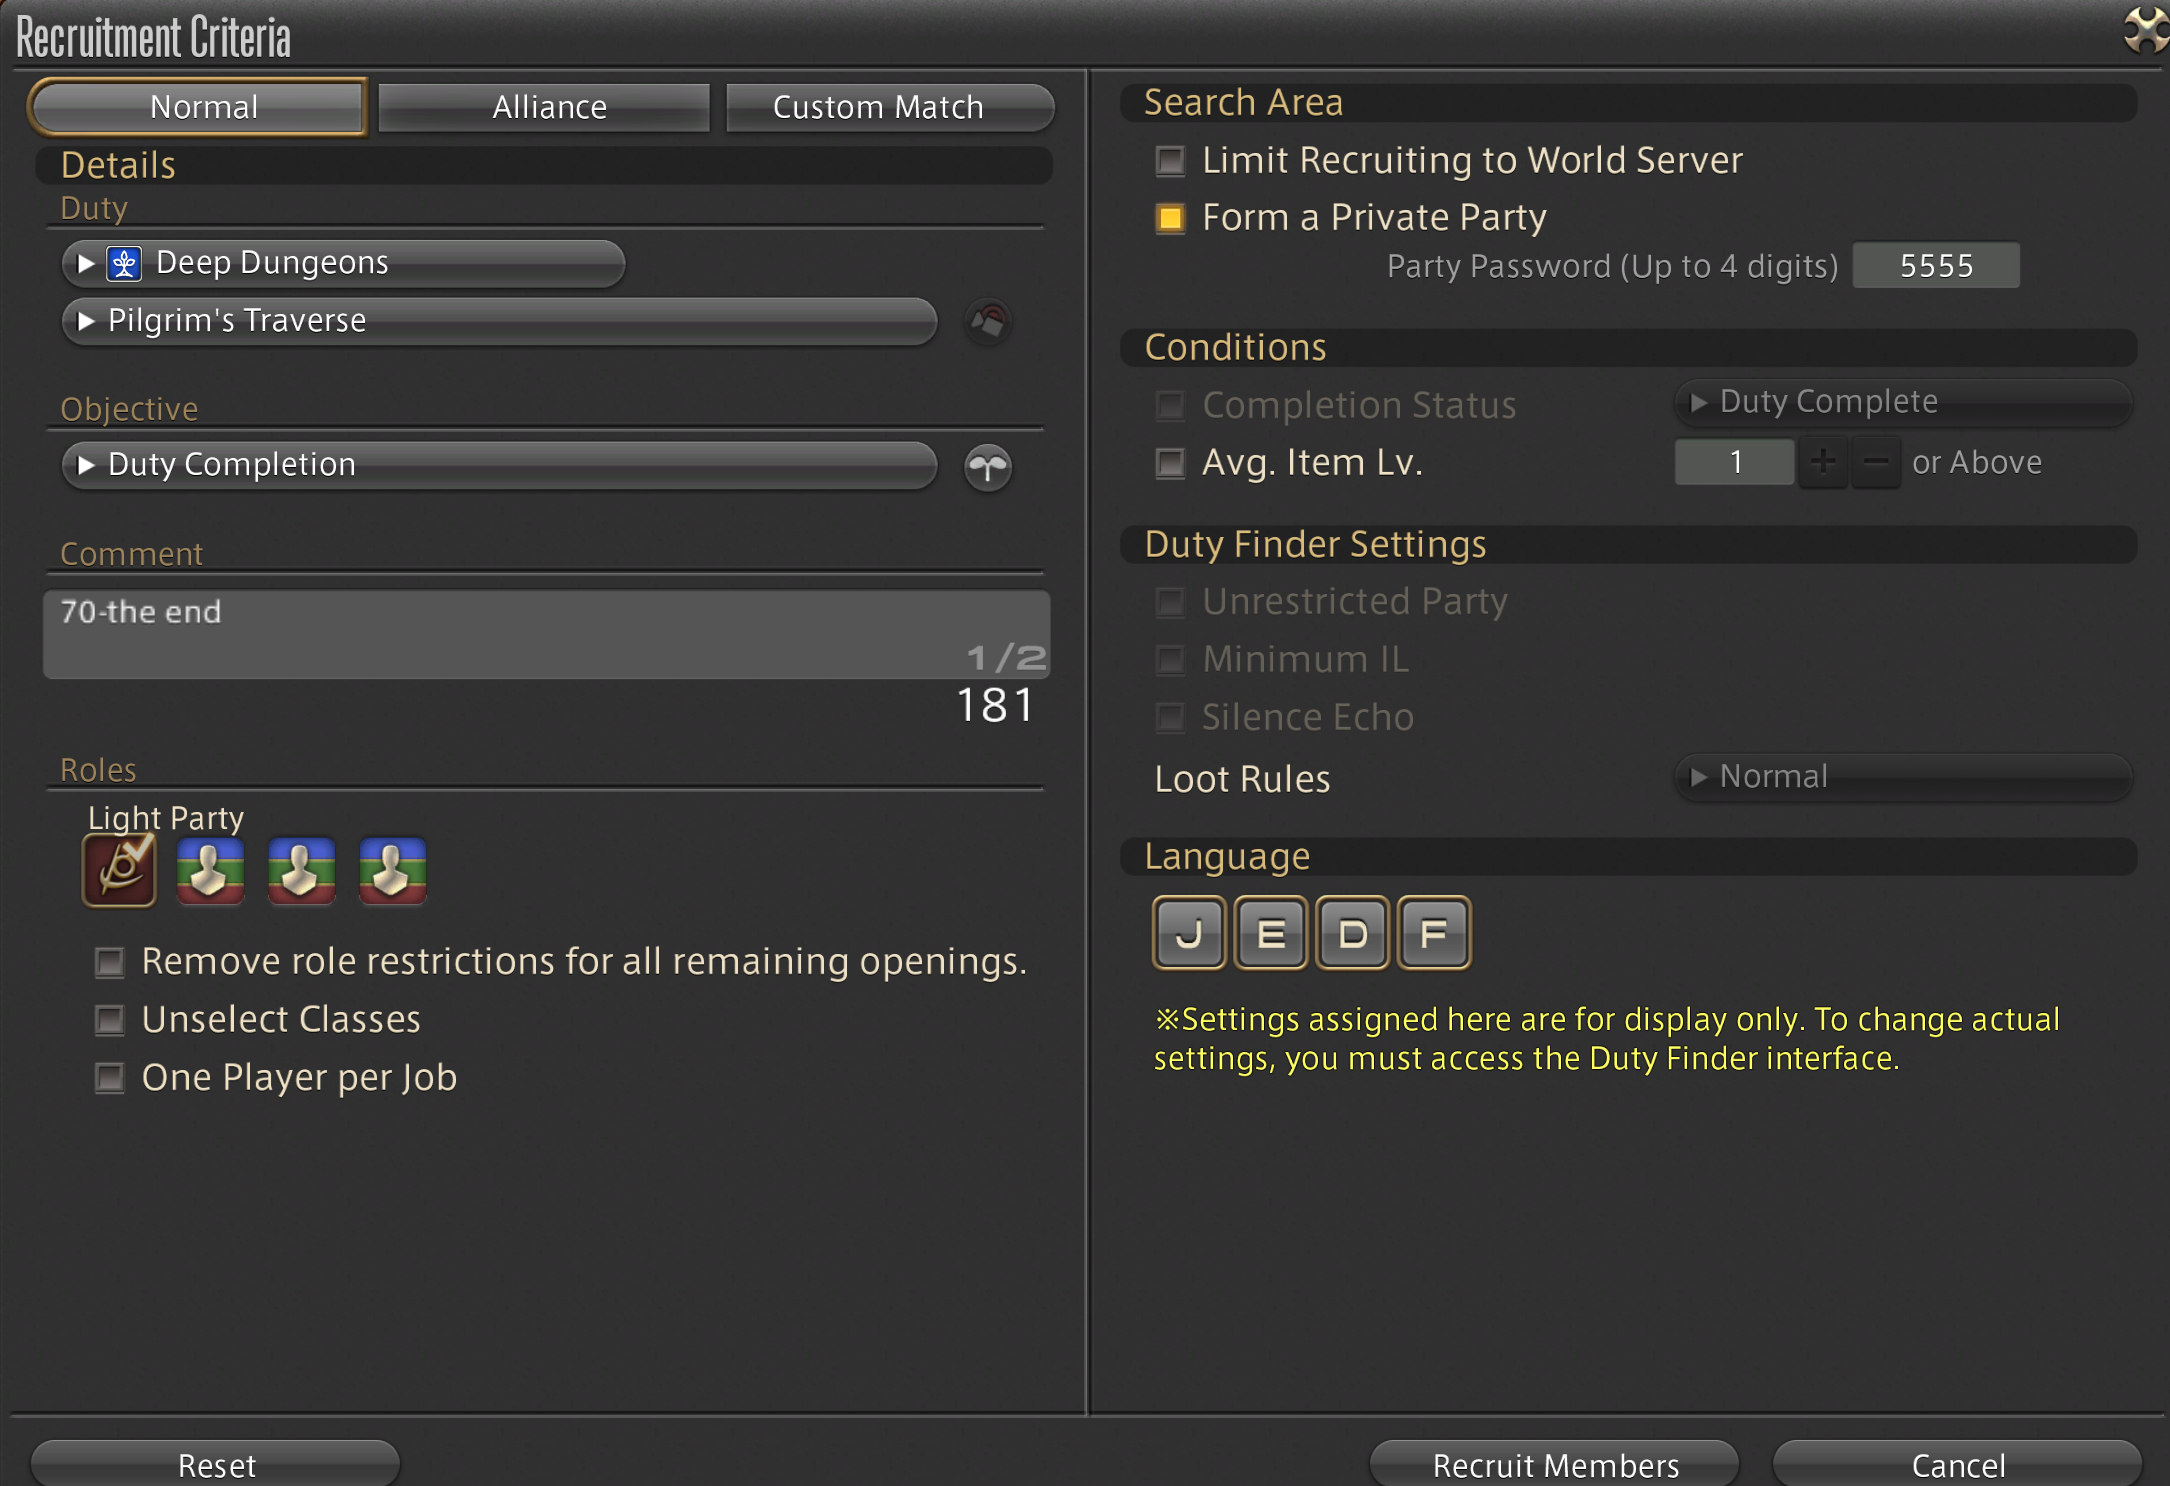Switch to the Alliance tab
The height and width of the screenshot is (1486, 2170).
(x=548, y=107)
